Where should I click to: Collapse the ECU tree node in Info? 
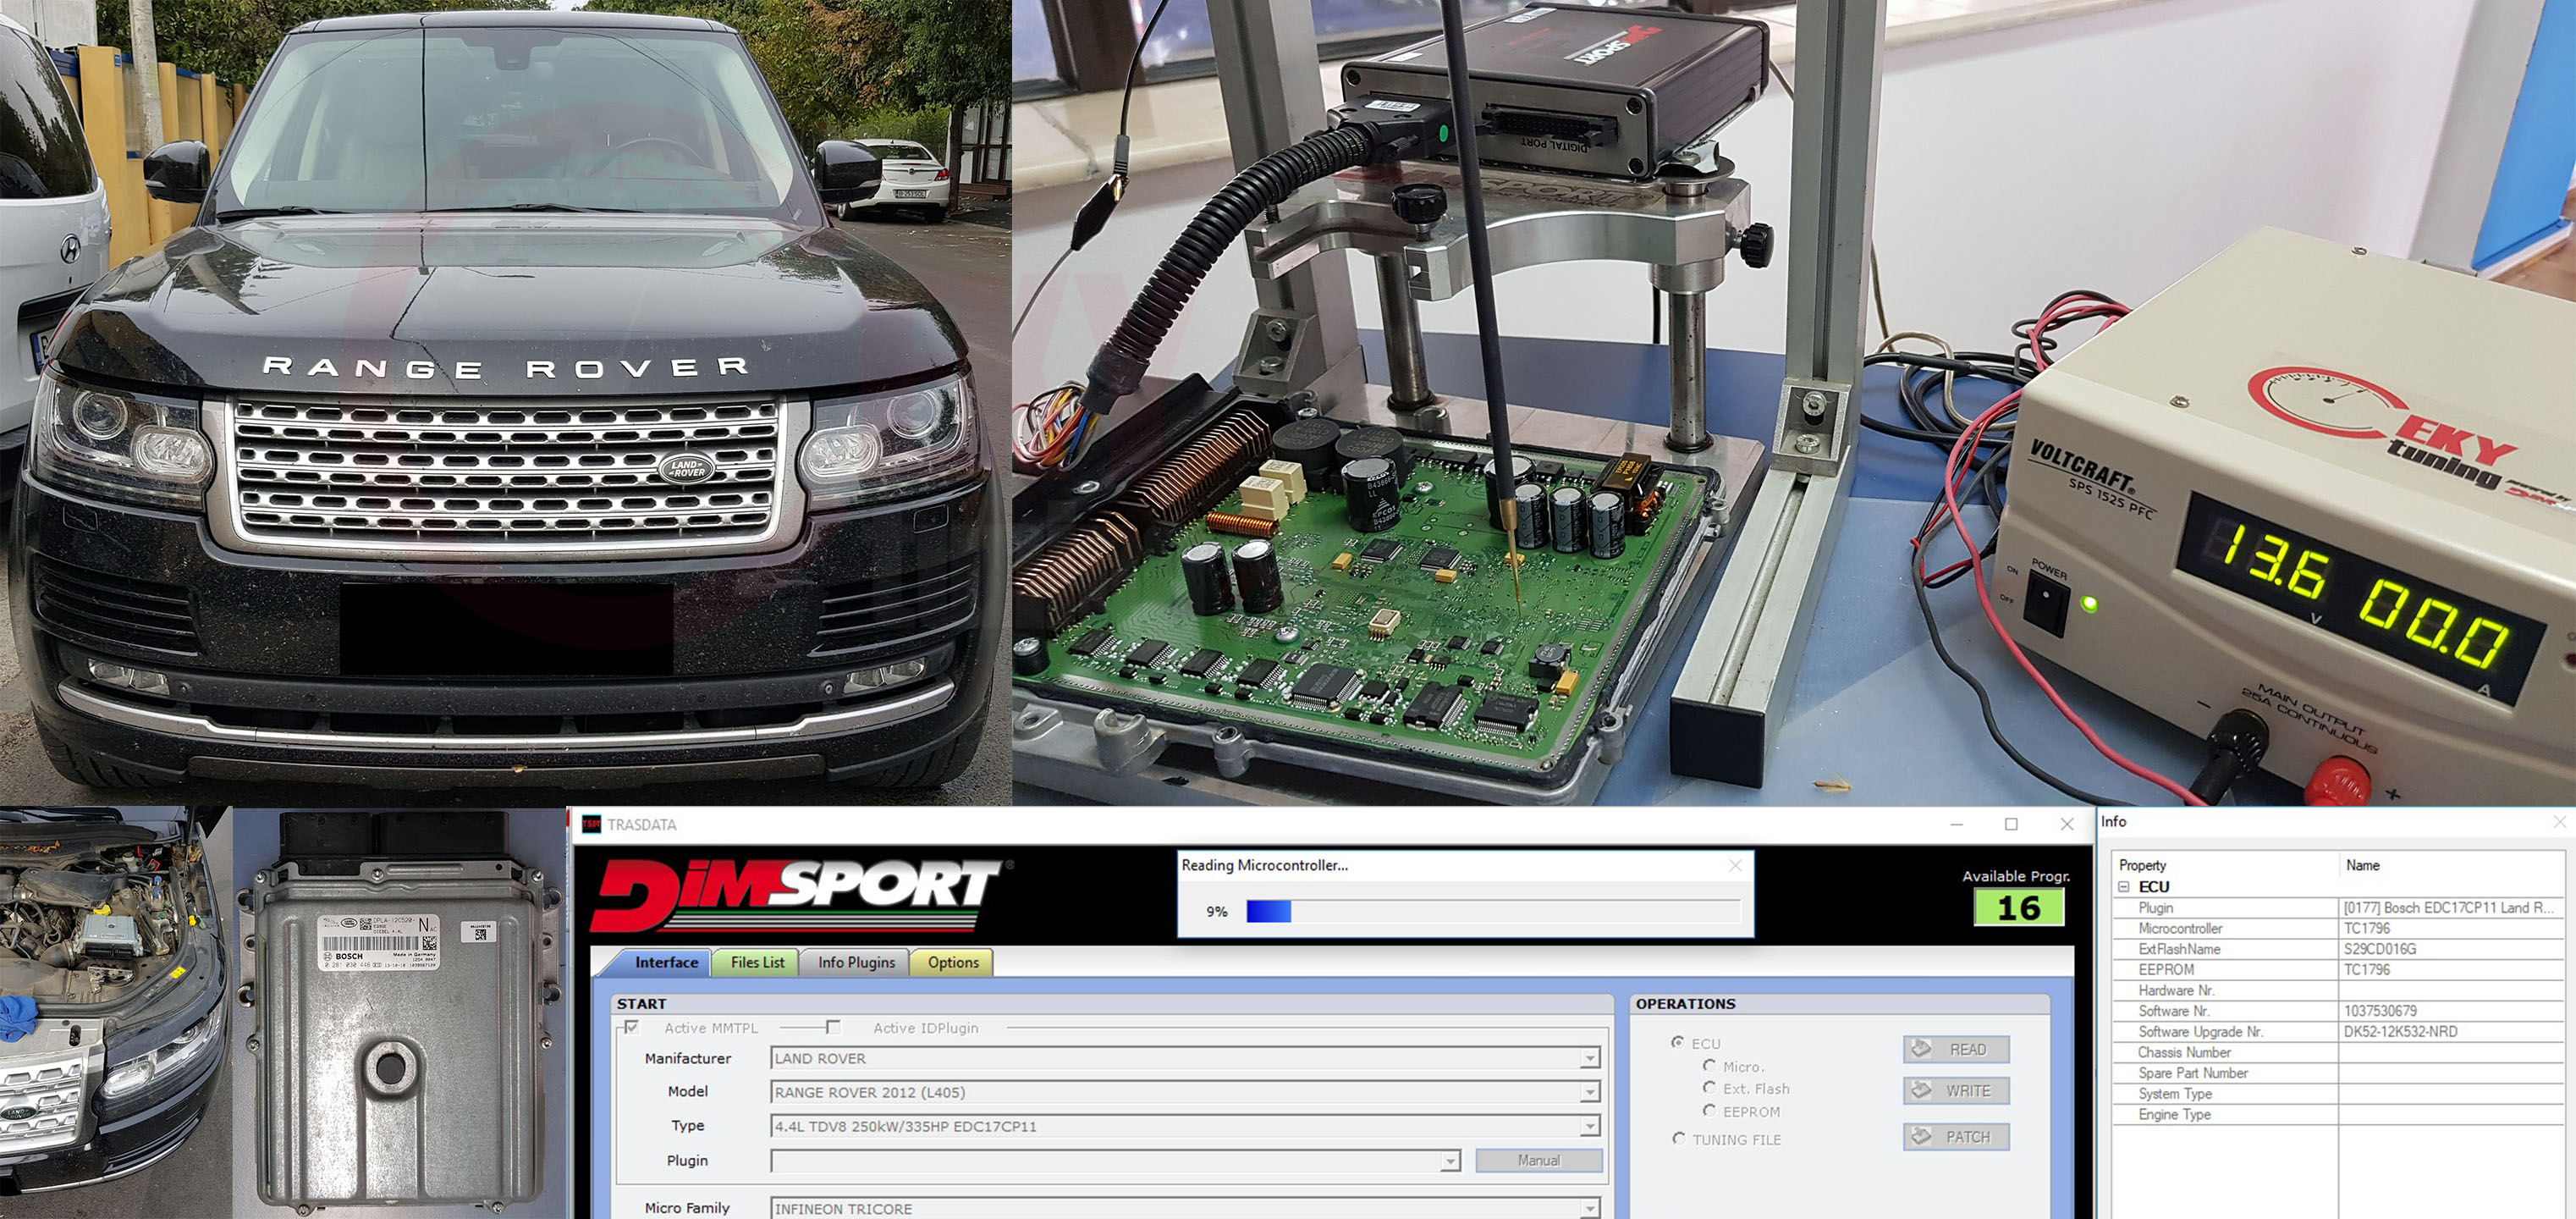pyautogui.click(x=2124, y=887)
